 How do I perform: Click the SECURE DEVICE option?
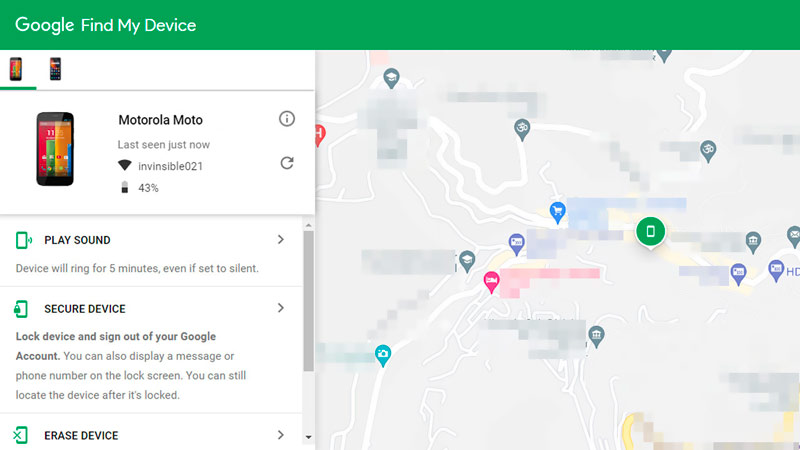[84, 309]
